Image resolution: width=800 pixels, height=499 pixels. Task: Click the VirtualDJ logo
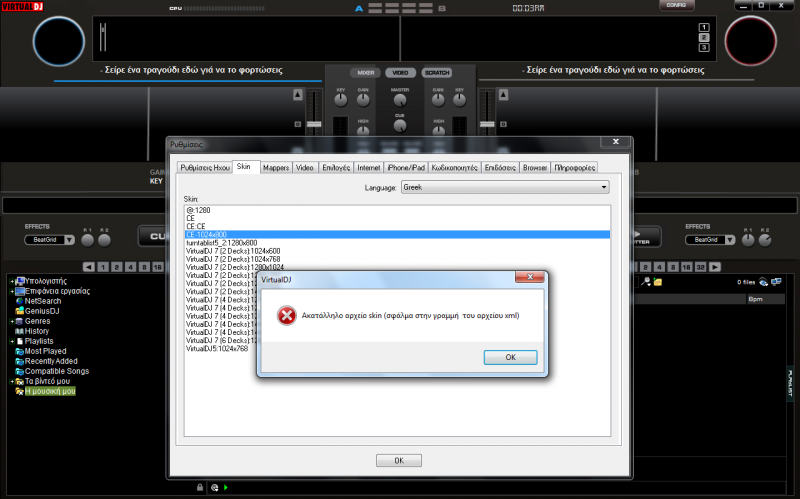[22, 7]
